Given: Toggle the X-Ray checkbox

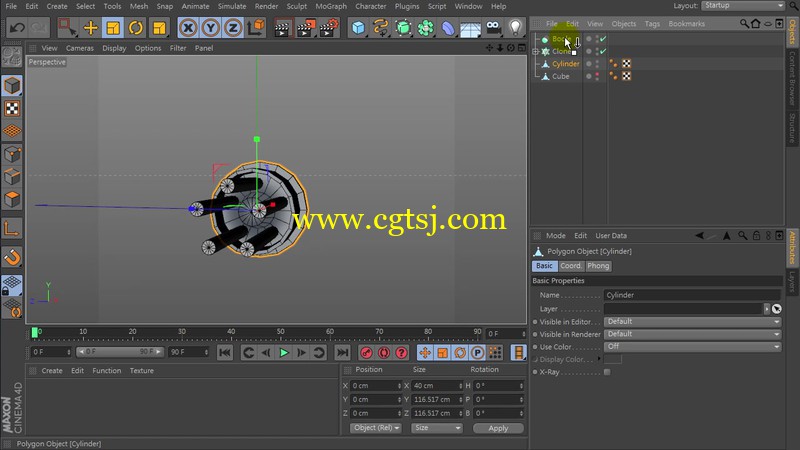Looking at the screenshot, I should [607, 372].
